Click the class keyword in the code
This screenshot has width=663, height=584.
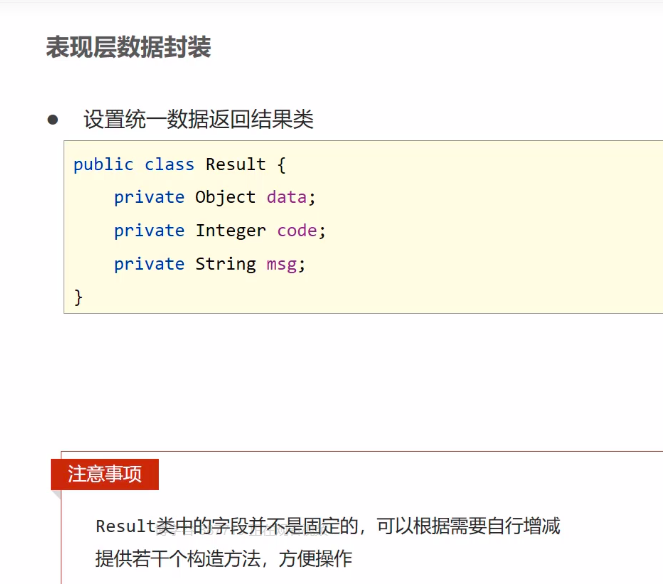point(169,164)
